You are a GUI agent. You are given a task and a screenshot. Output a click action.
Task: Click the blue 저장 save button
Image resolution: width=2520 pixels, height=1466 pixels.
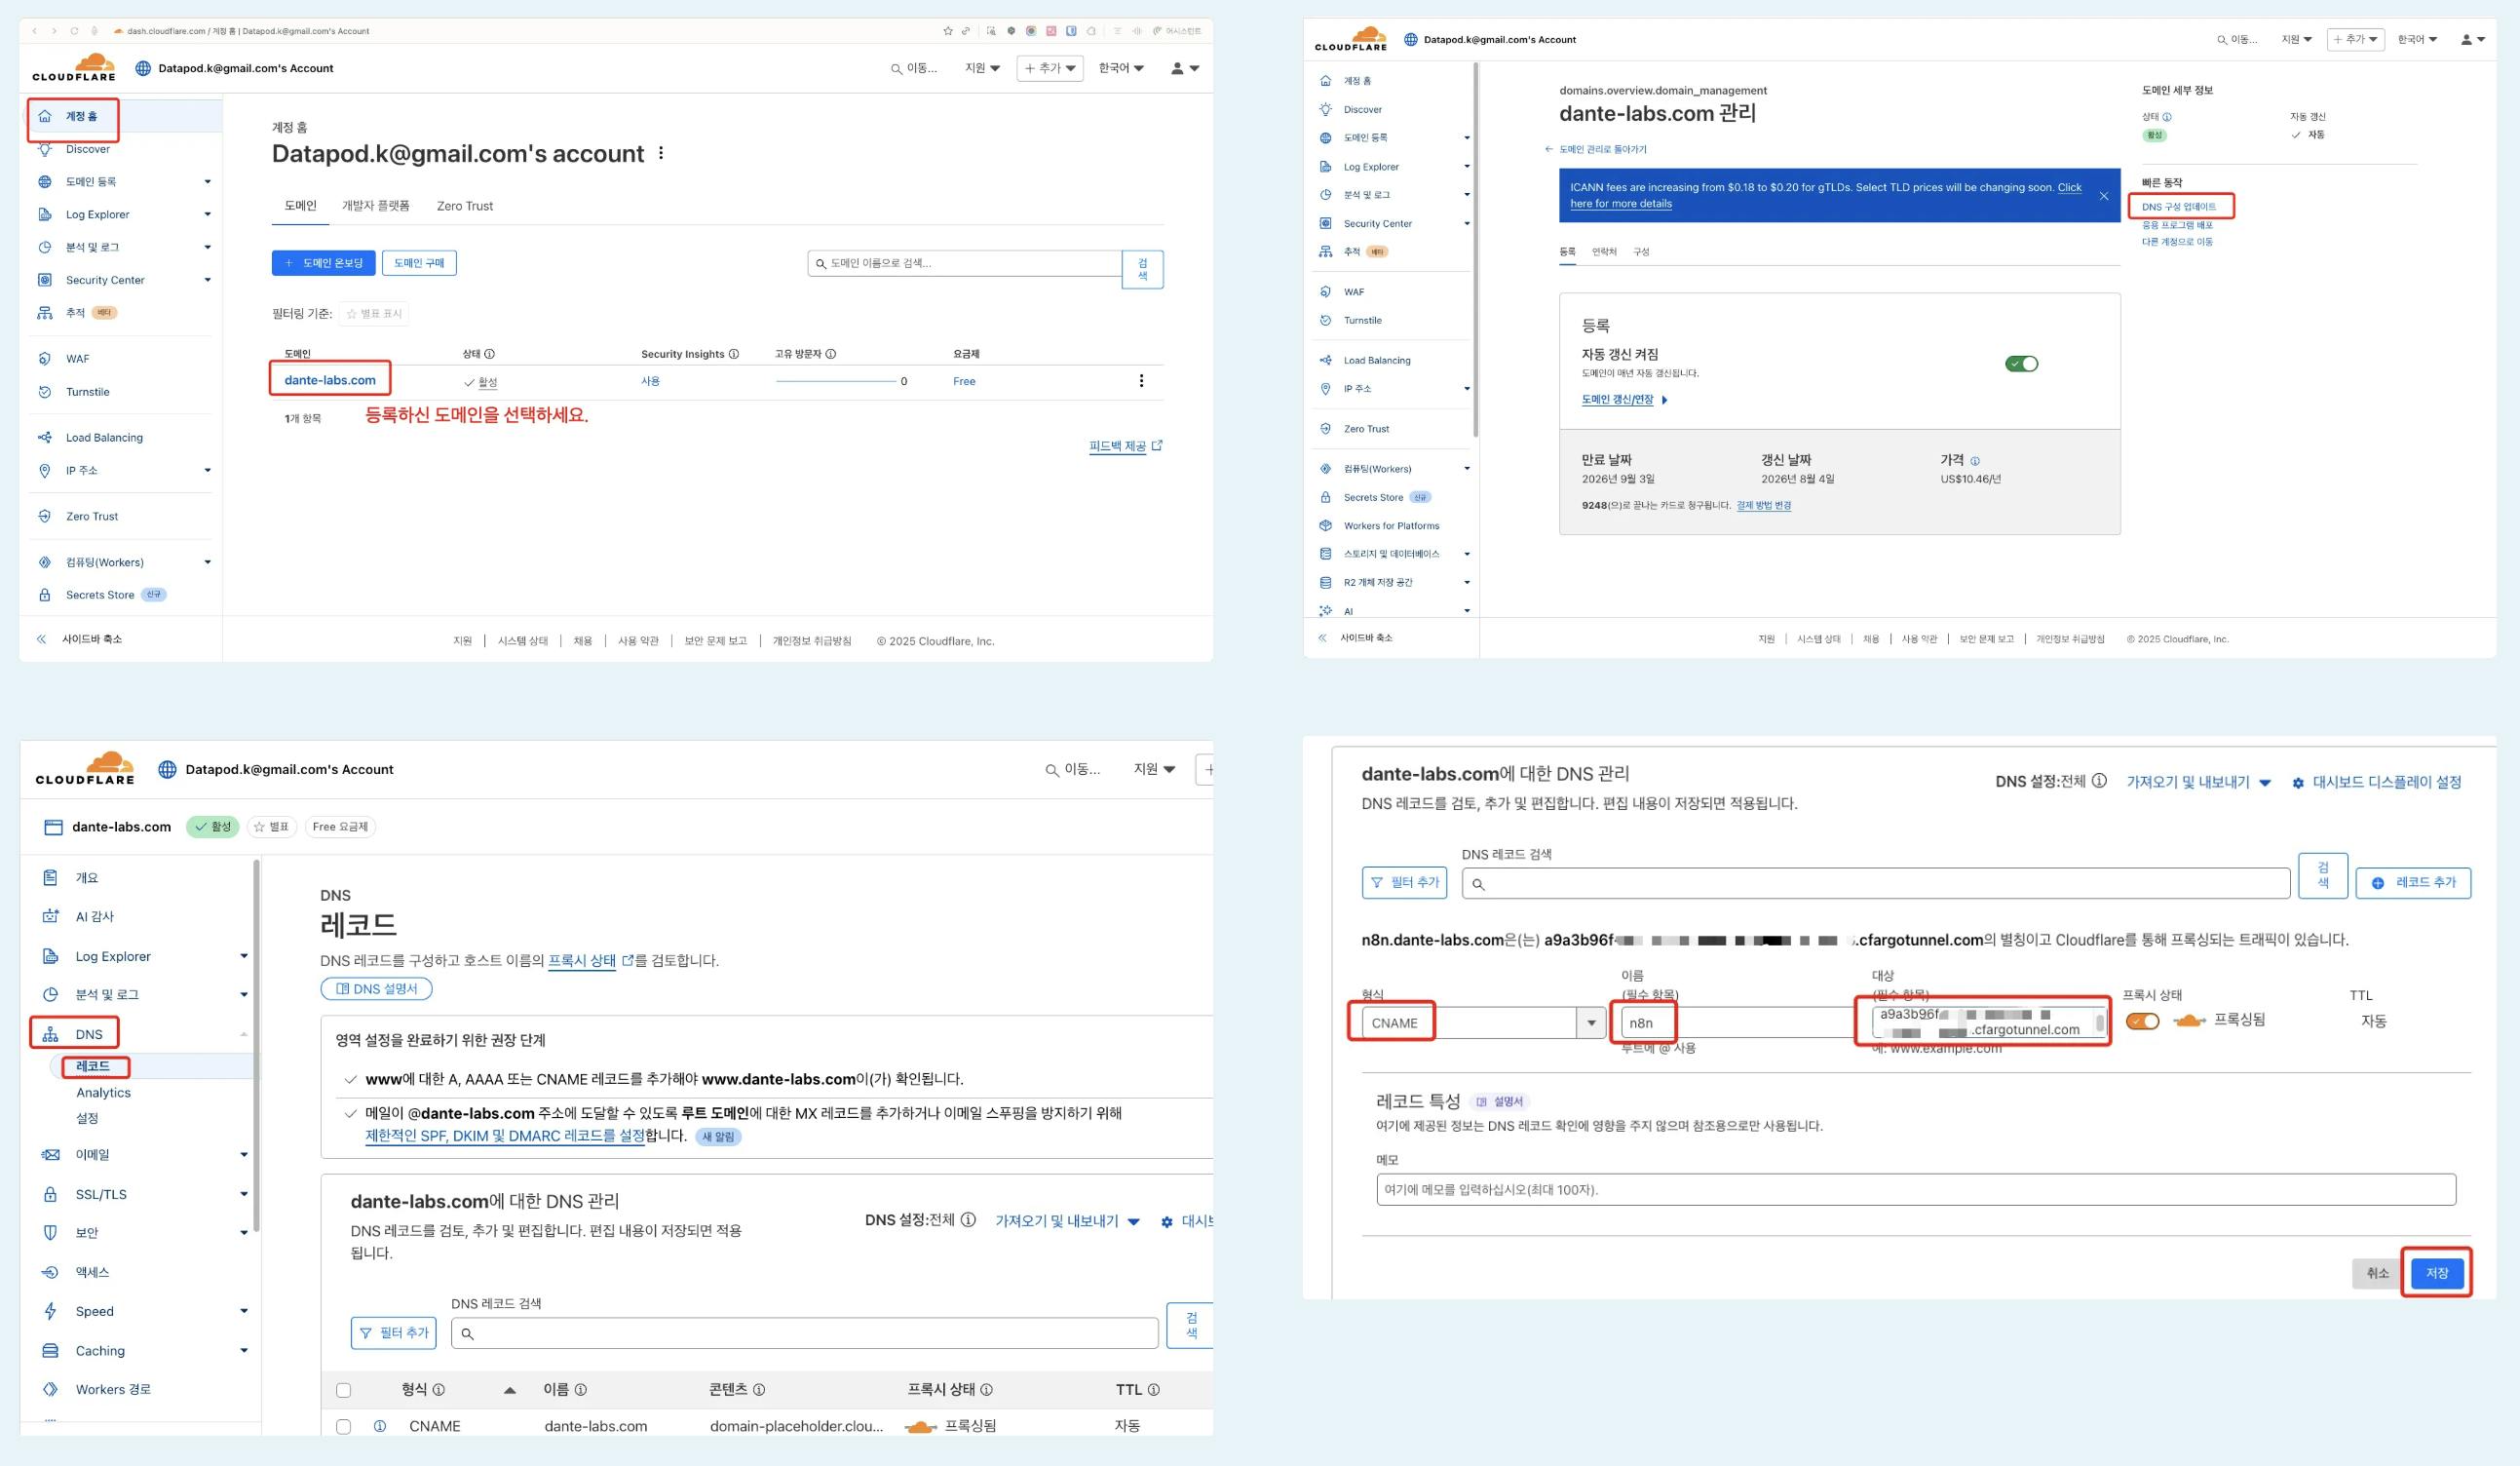2436,1273
